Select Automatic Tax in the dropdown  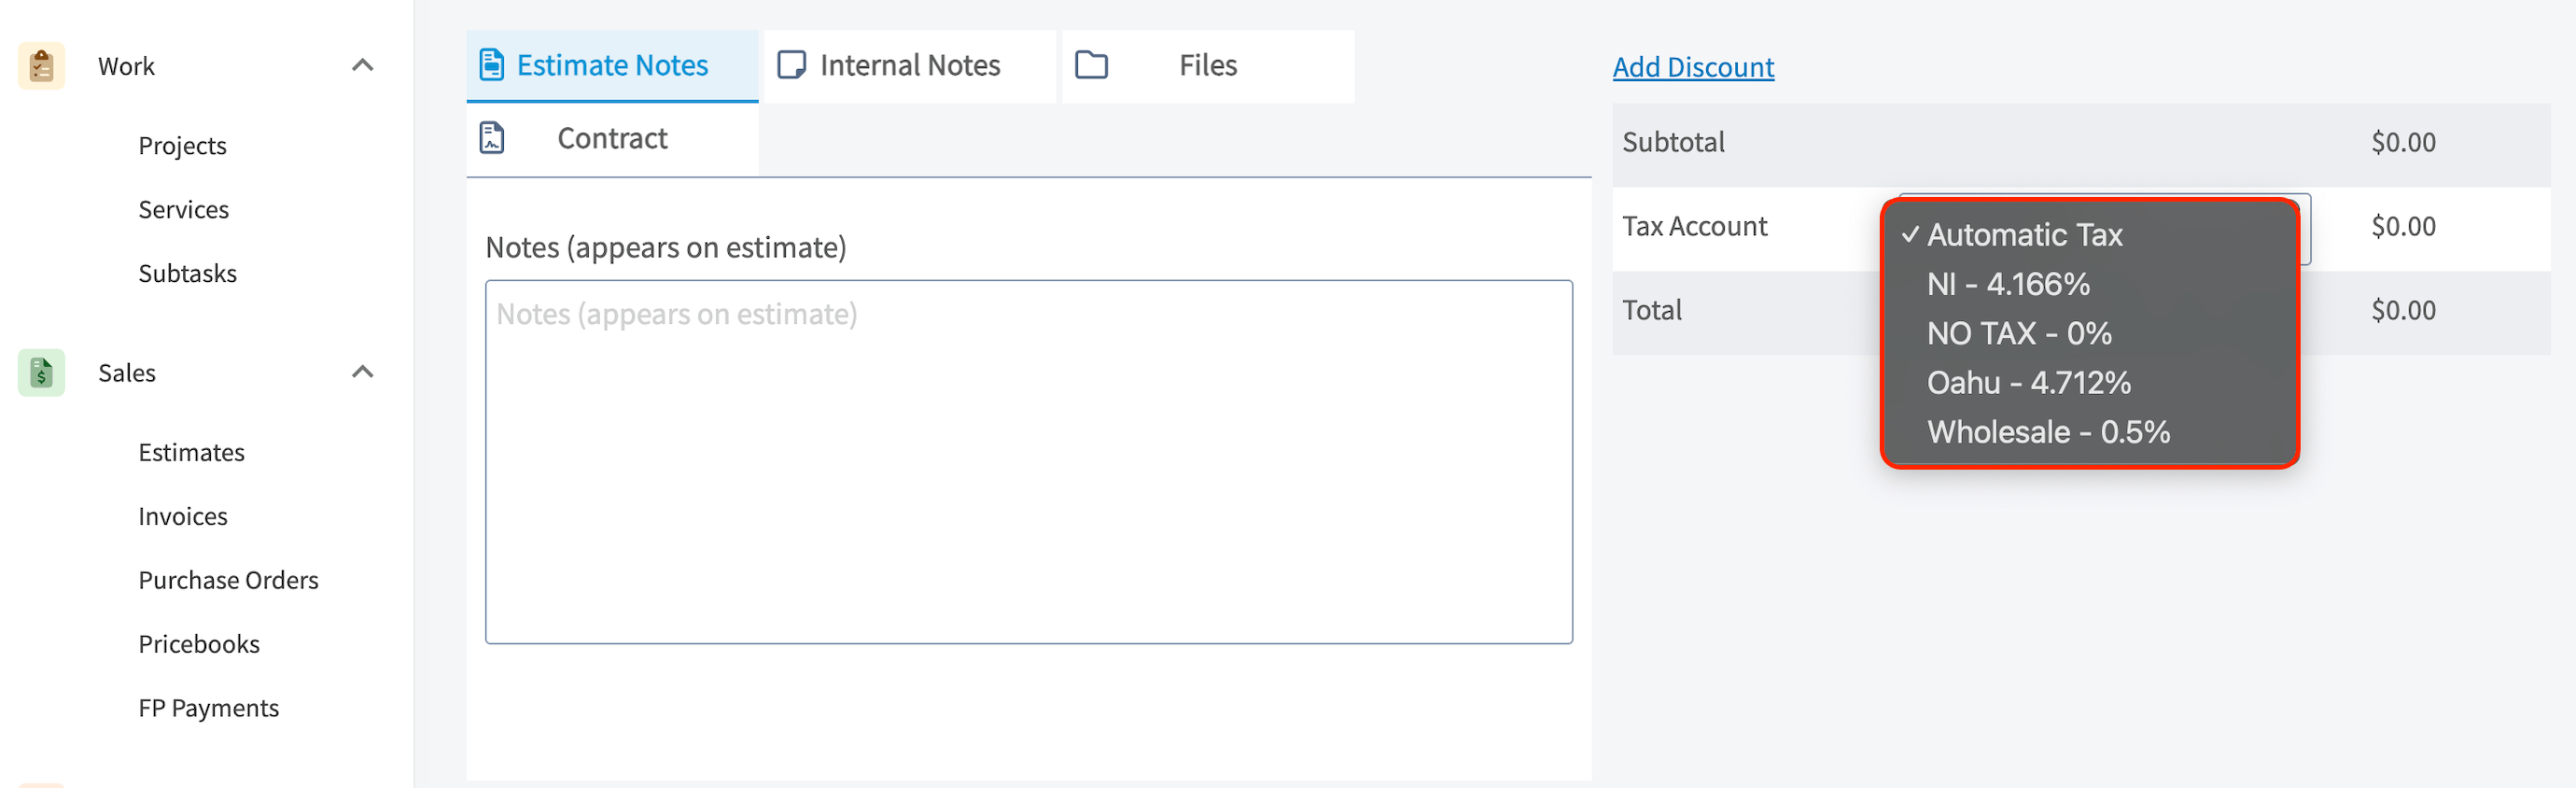[2088, 235]
